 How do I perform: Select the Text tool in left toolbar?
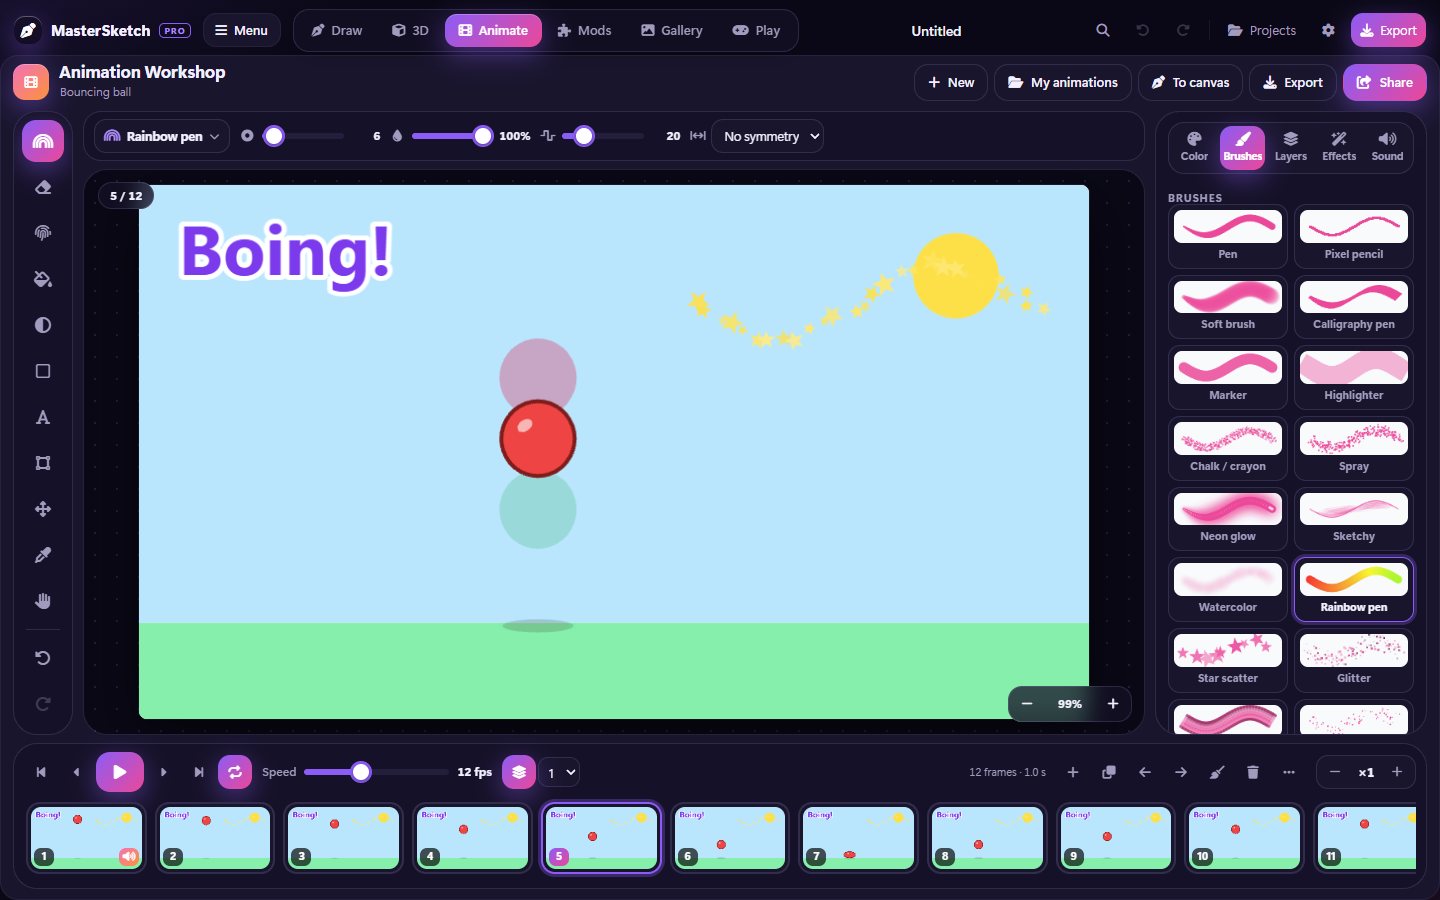(x=43, y=417)
